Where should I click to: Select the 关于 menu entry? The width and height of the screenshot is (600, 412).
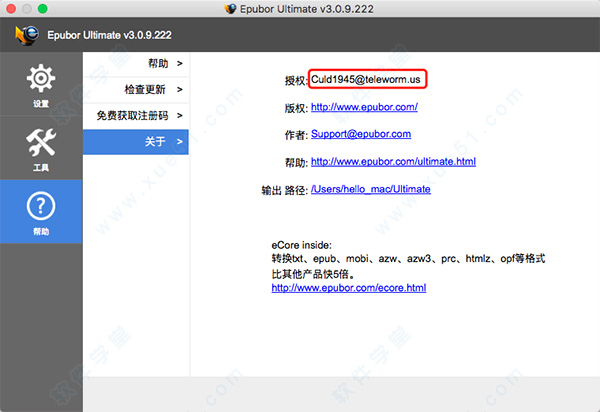click(135, 142)
